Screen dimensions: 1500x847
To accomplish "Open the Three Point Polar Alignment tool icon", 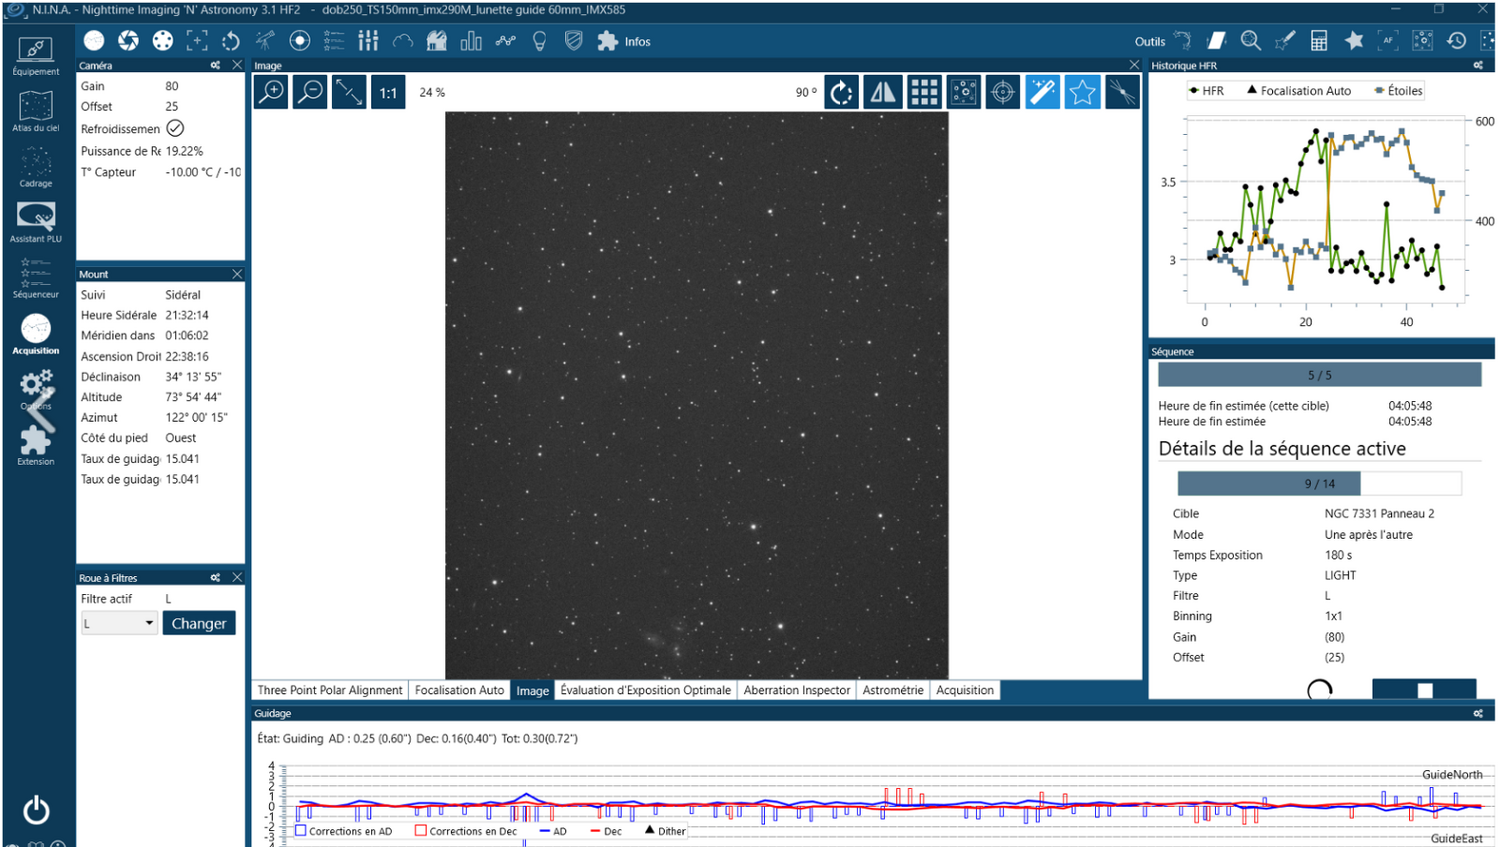I will pyautogui.click(x=1182, y=41).
